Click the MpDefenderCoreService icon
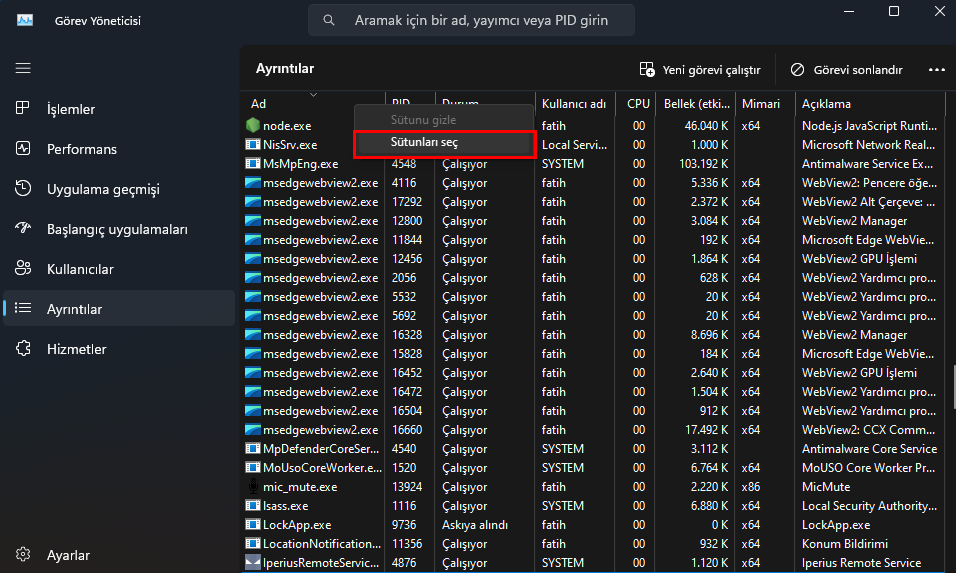This screenshot has width=956, height=573. (x=252, y=449)
